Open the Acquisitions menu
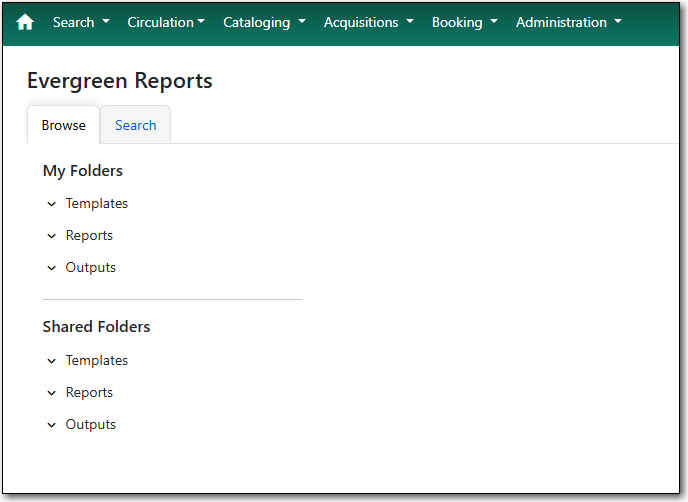The image size is (688, 502). point(369,22)
